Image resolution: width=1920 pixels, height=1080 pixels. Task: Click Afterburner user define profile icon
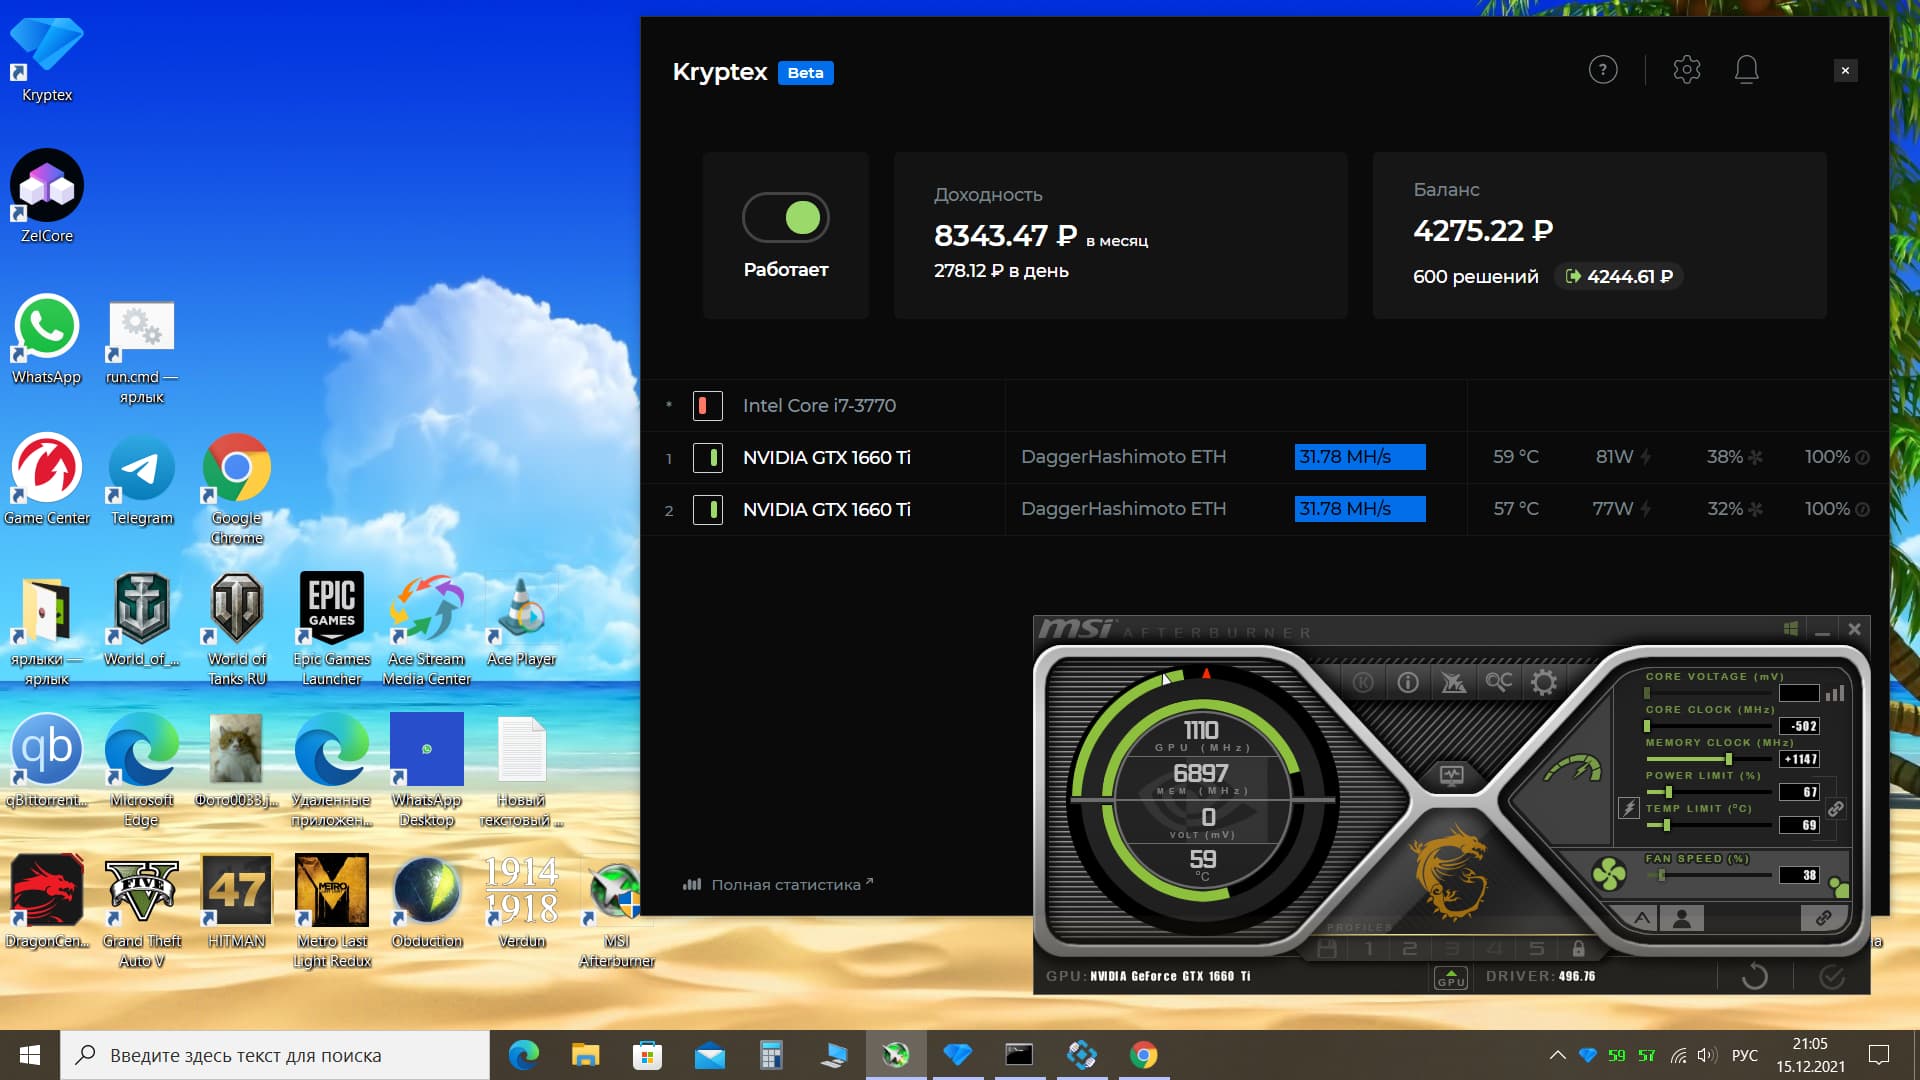(x=1682, y=918)
